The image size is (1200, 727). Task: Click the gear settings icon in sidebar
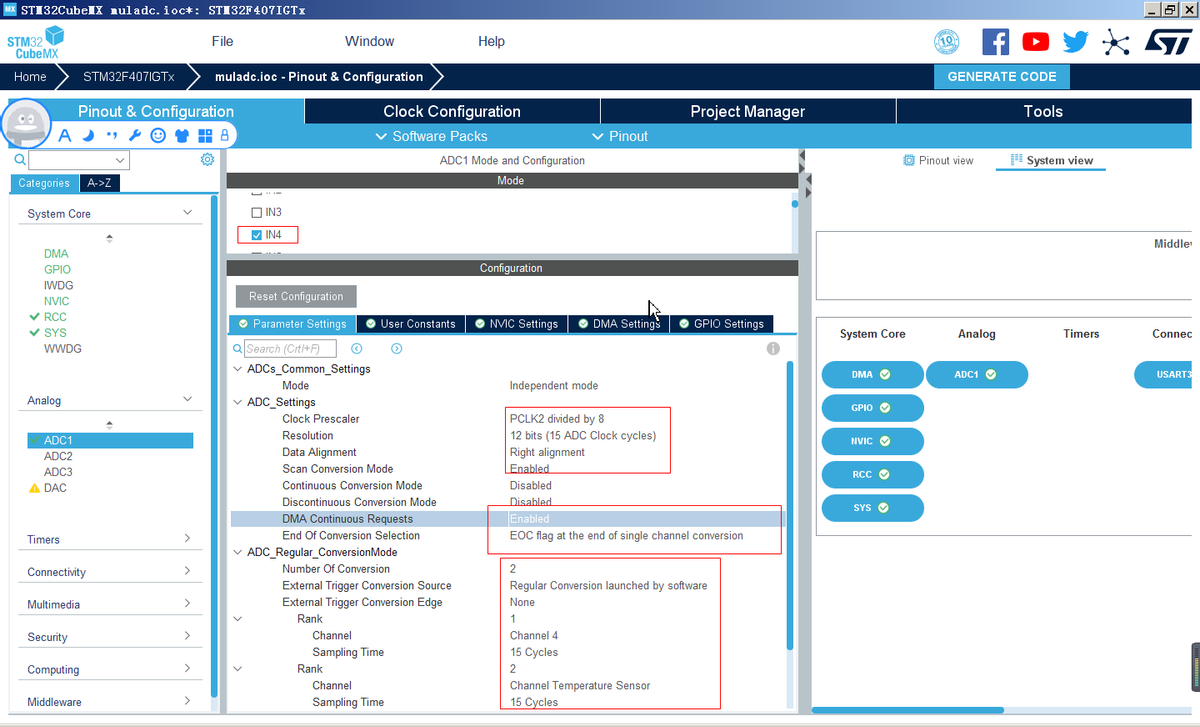(x=207, y=160)
